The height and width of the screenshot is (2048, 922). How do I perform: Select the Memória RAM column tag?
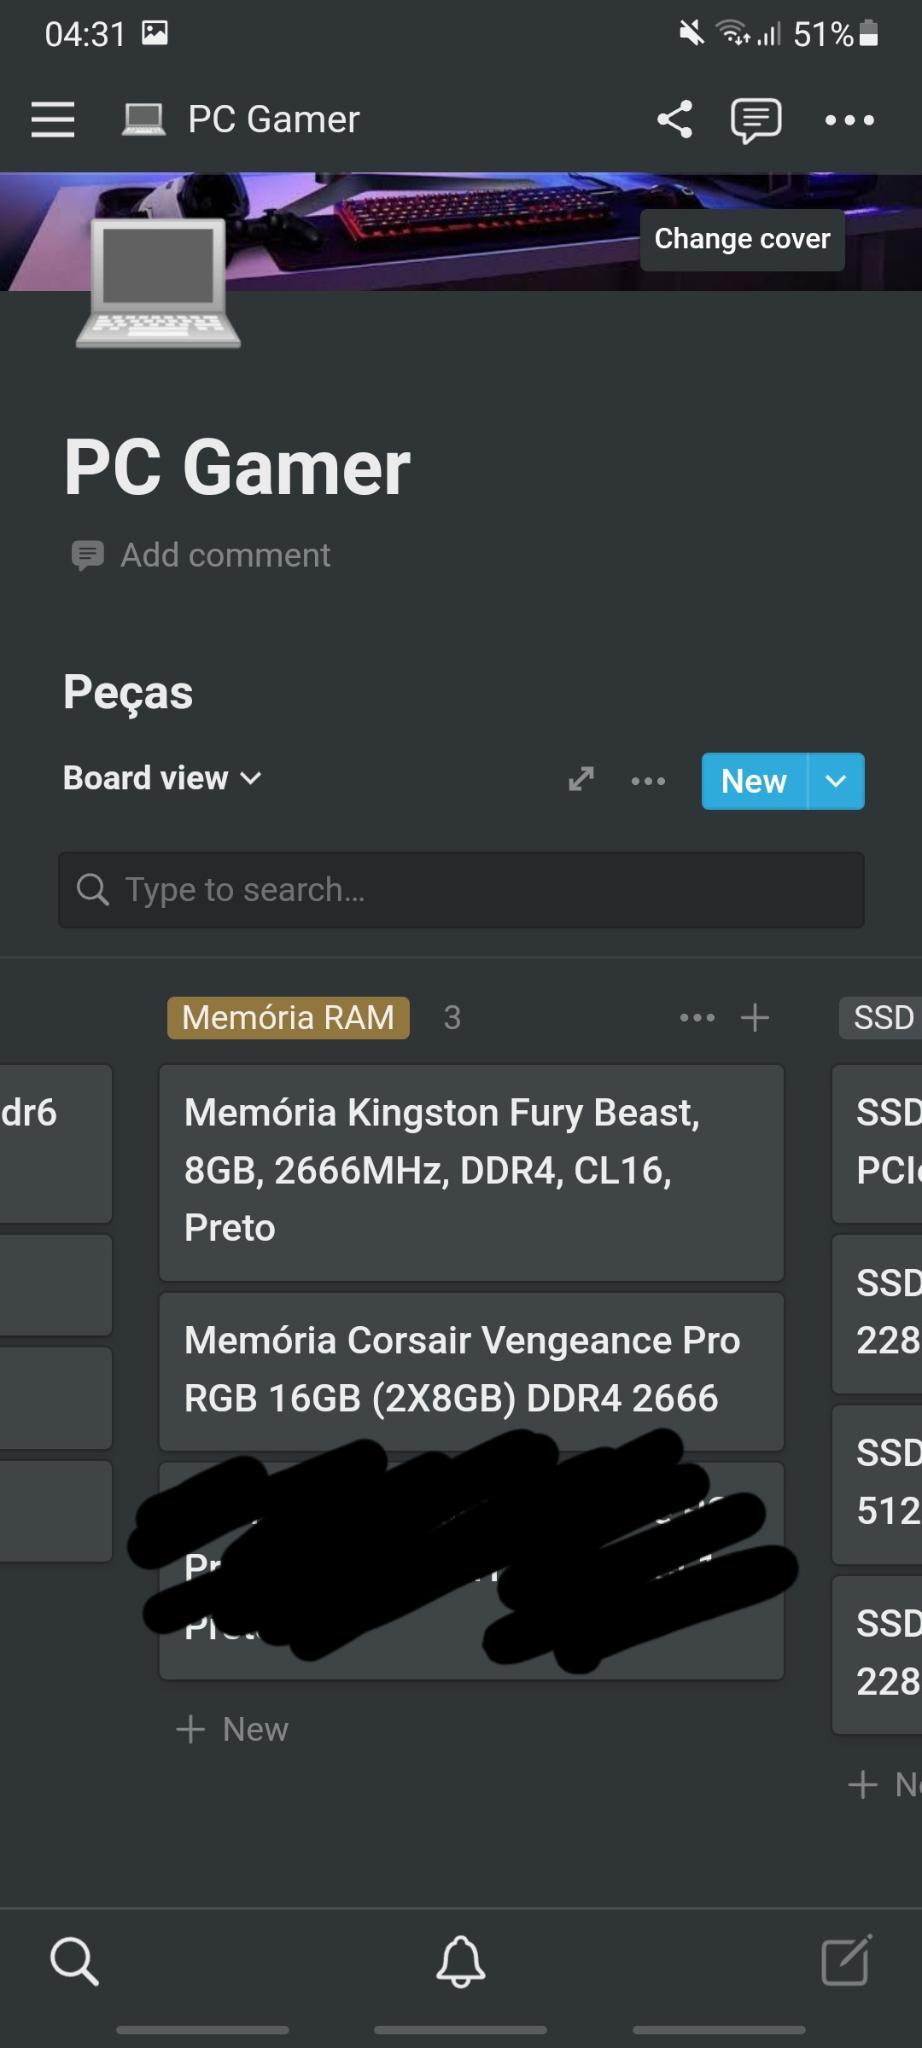[x=288, y=1018]
